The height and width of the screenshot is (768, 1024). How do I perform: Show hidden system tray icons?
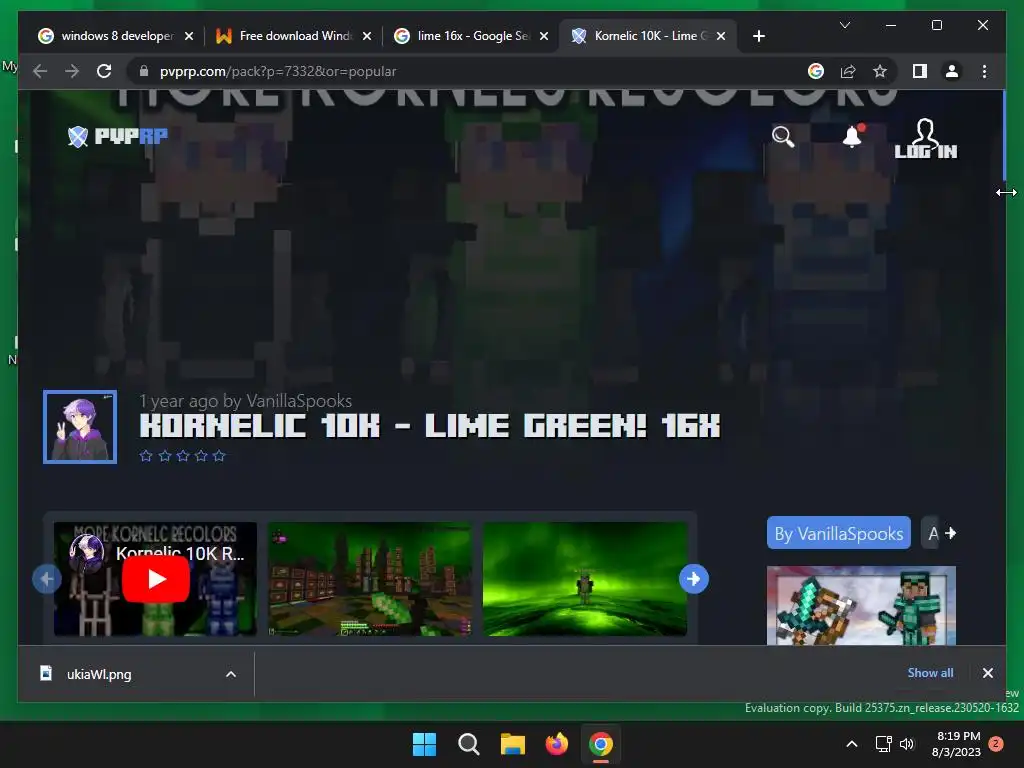(852, 744)
